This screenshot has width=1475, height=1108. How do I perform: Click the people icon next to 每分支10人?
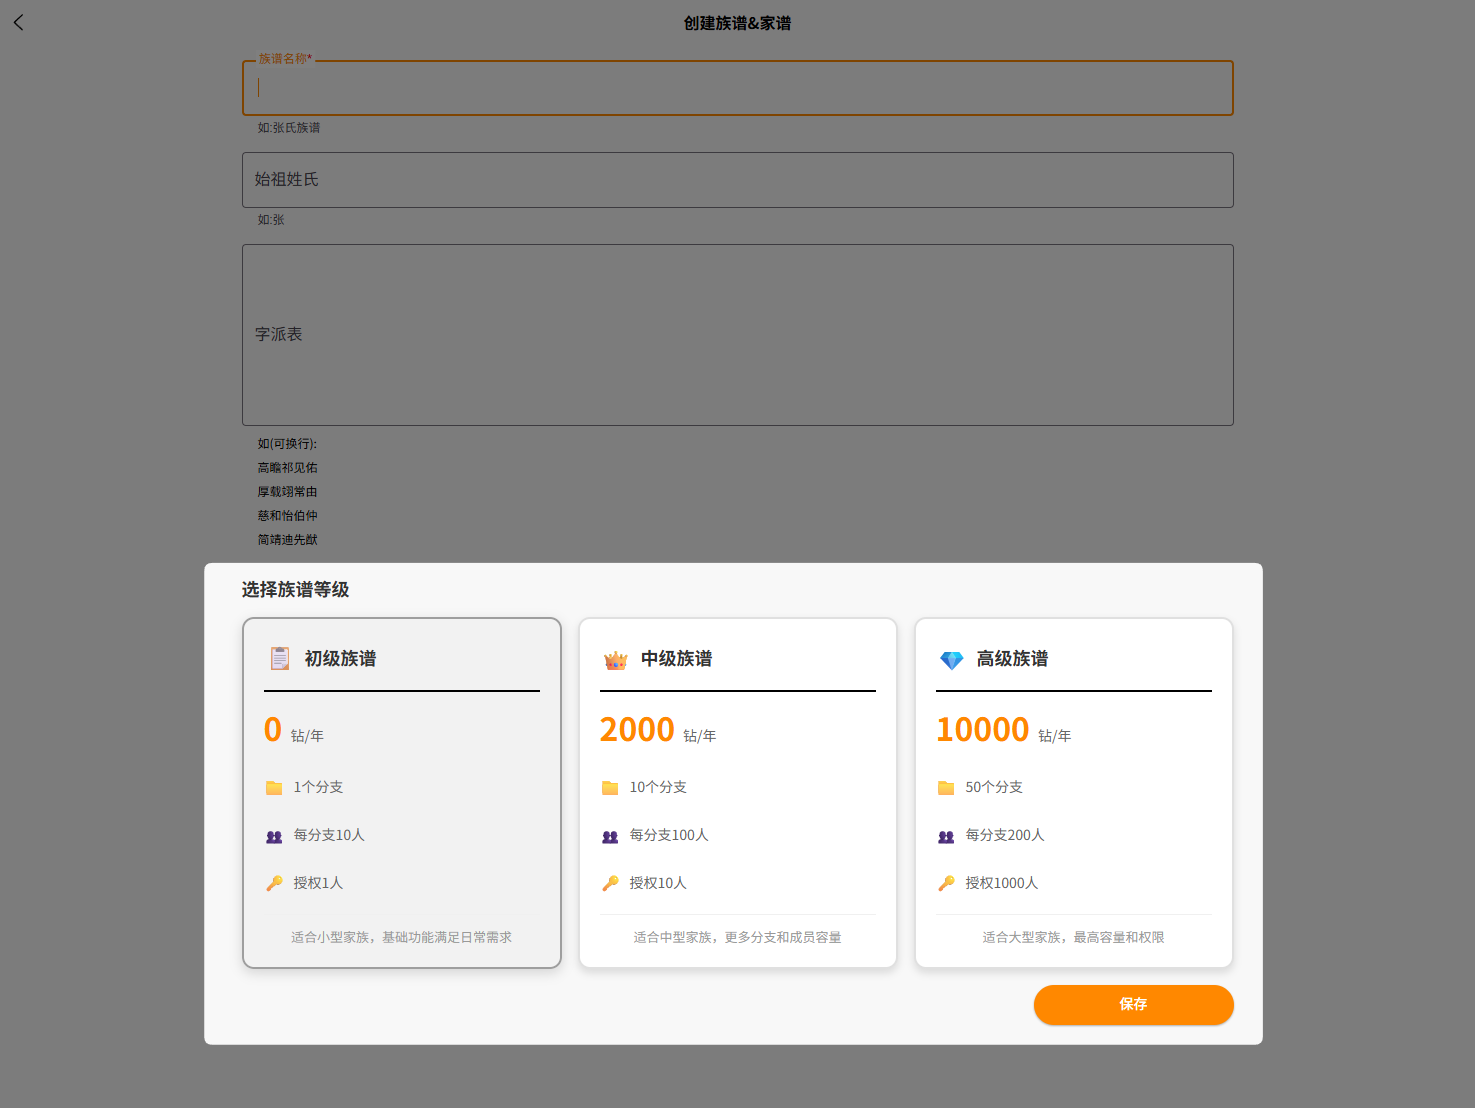point(274,836)
